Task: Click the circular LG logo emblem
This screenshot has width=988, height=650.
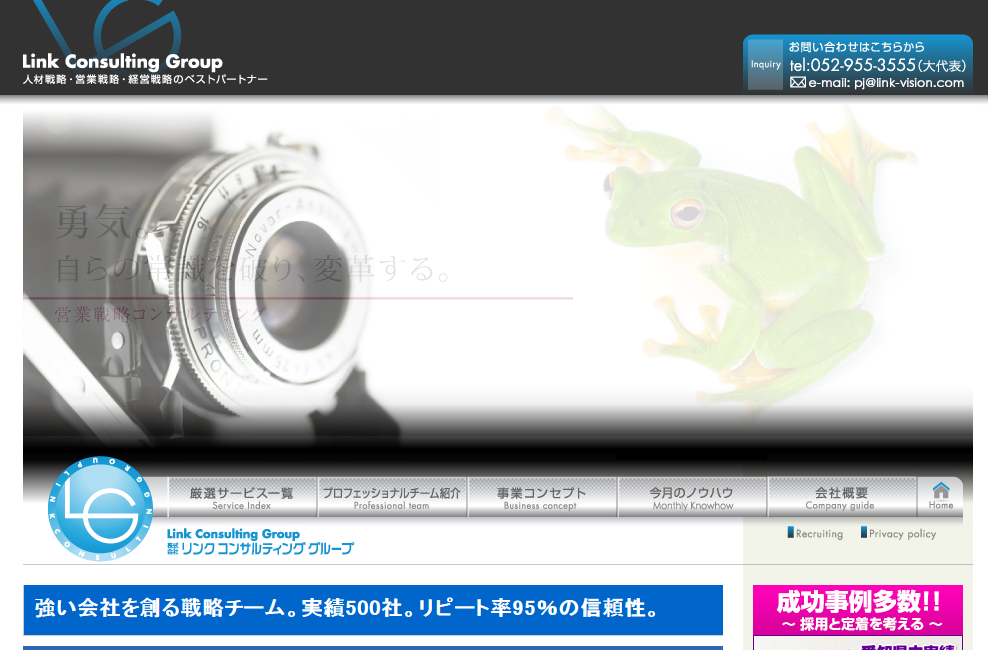Action: (100, 508)
